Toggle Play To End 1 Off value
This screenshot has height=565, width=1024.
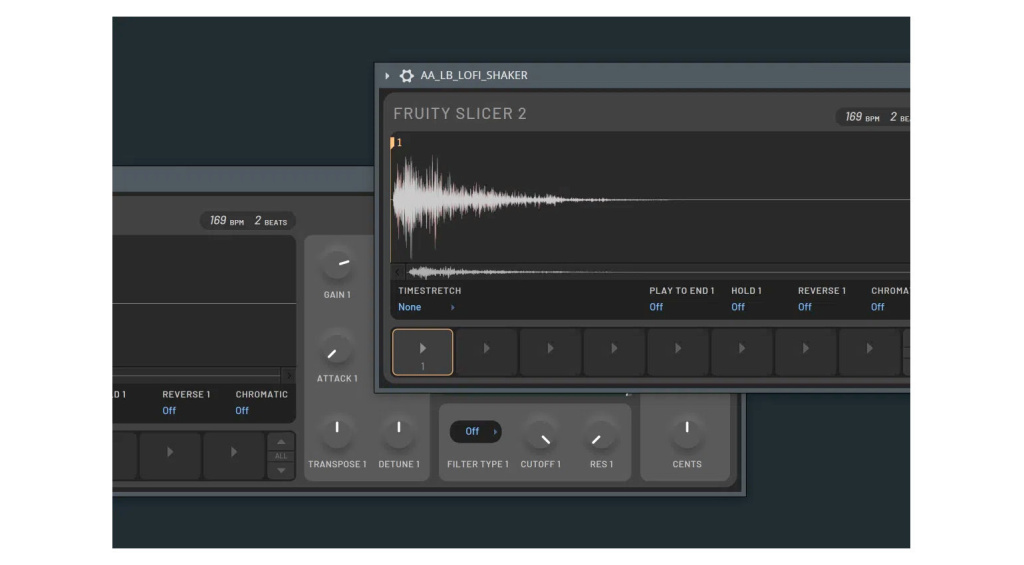tap(656, 307)
